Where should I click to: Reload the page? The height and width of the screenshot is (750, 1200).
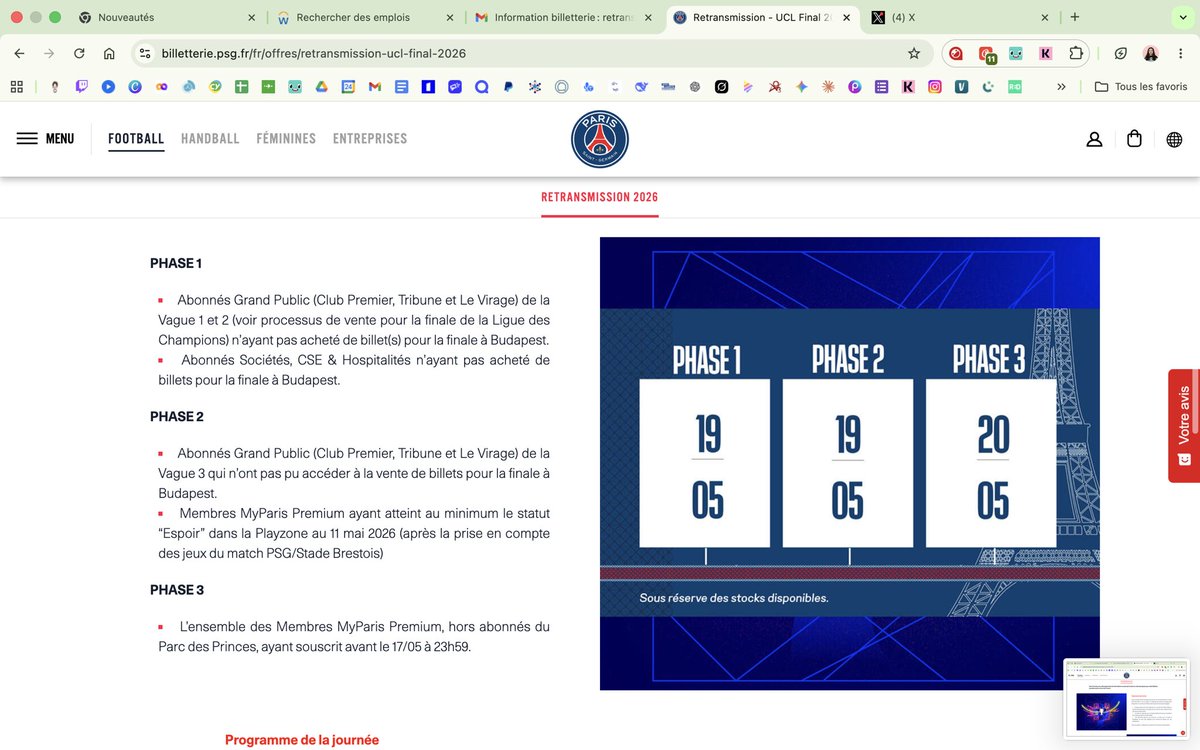tap(79, 53)
